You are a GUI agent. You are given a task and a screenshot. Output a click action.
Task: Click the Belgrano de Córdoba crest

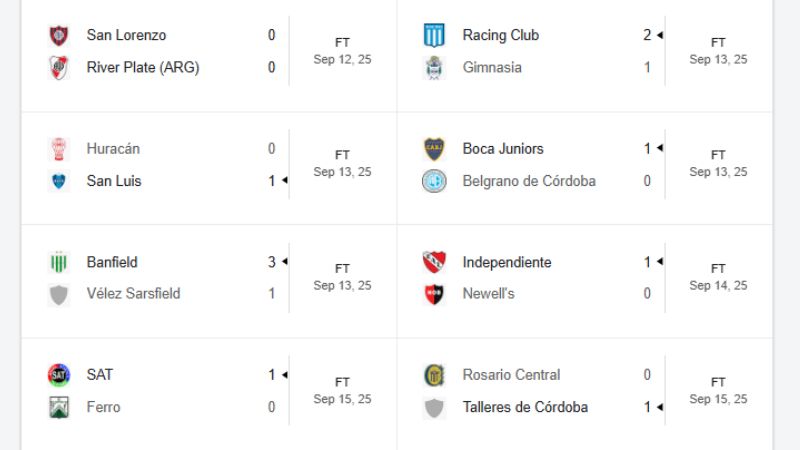tap(434, 181)
